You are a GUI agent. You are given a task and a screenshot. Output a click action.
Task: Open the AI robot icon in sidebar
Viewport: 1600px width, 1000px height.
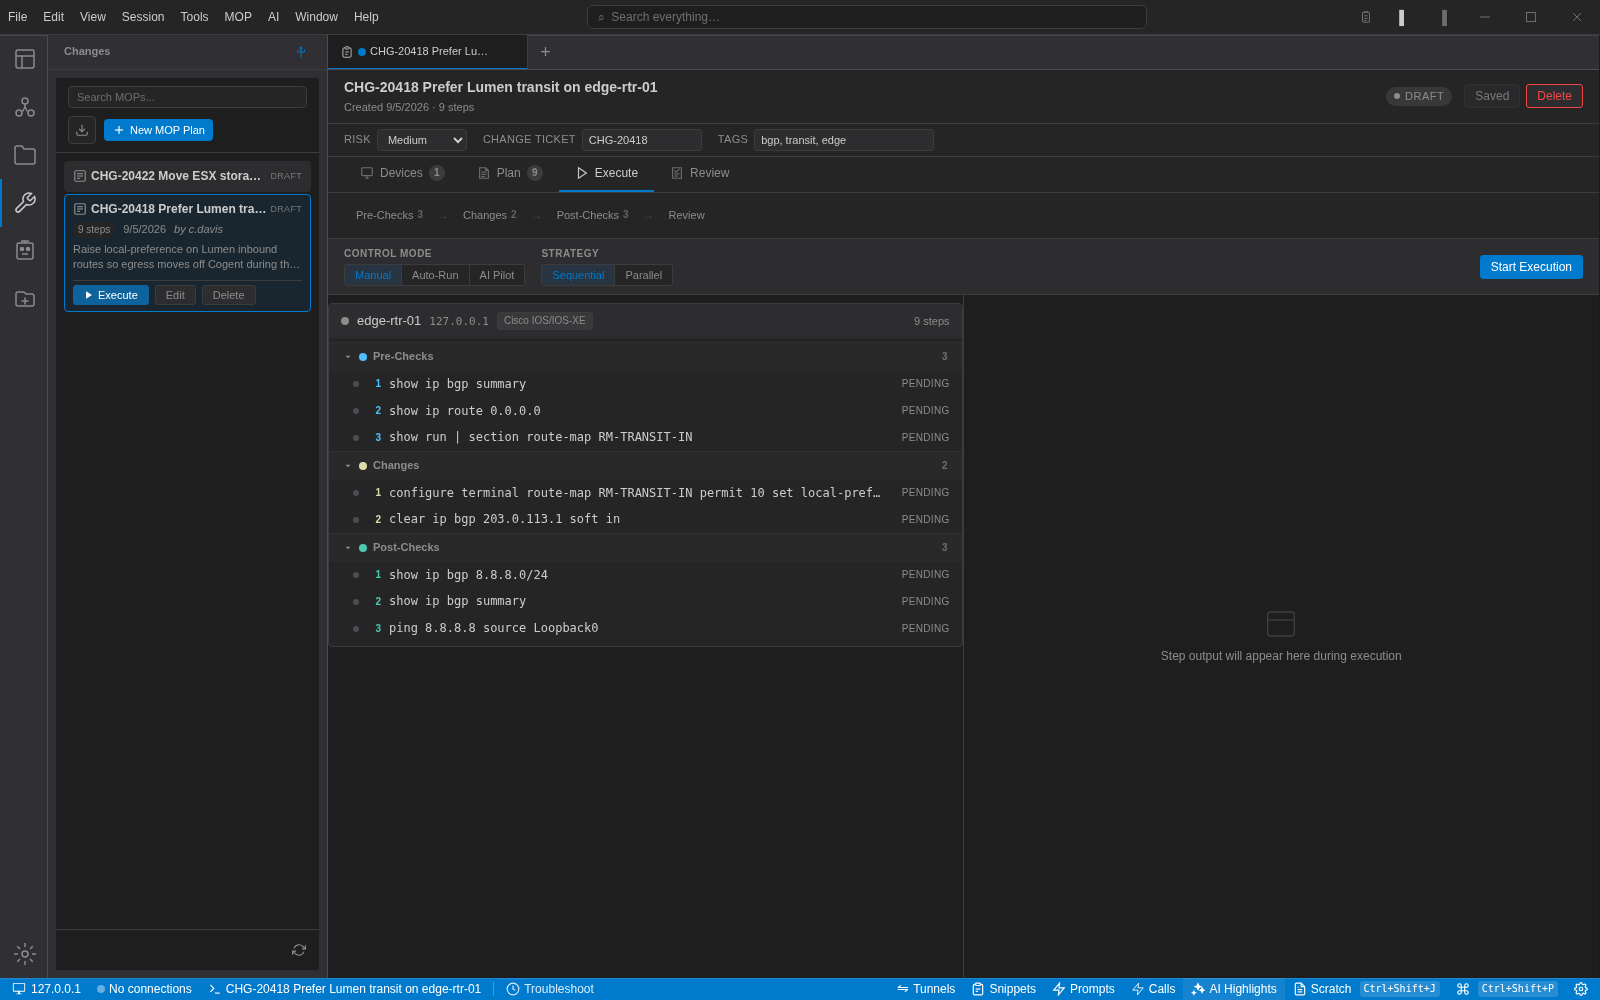coord(25,251)
